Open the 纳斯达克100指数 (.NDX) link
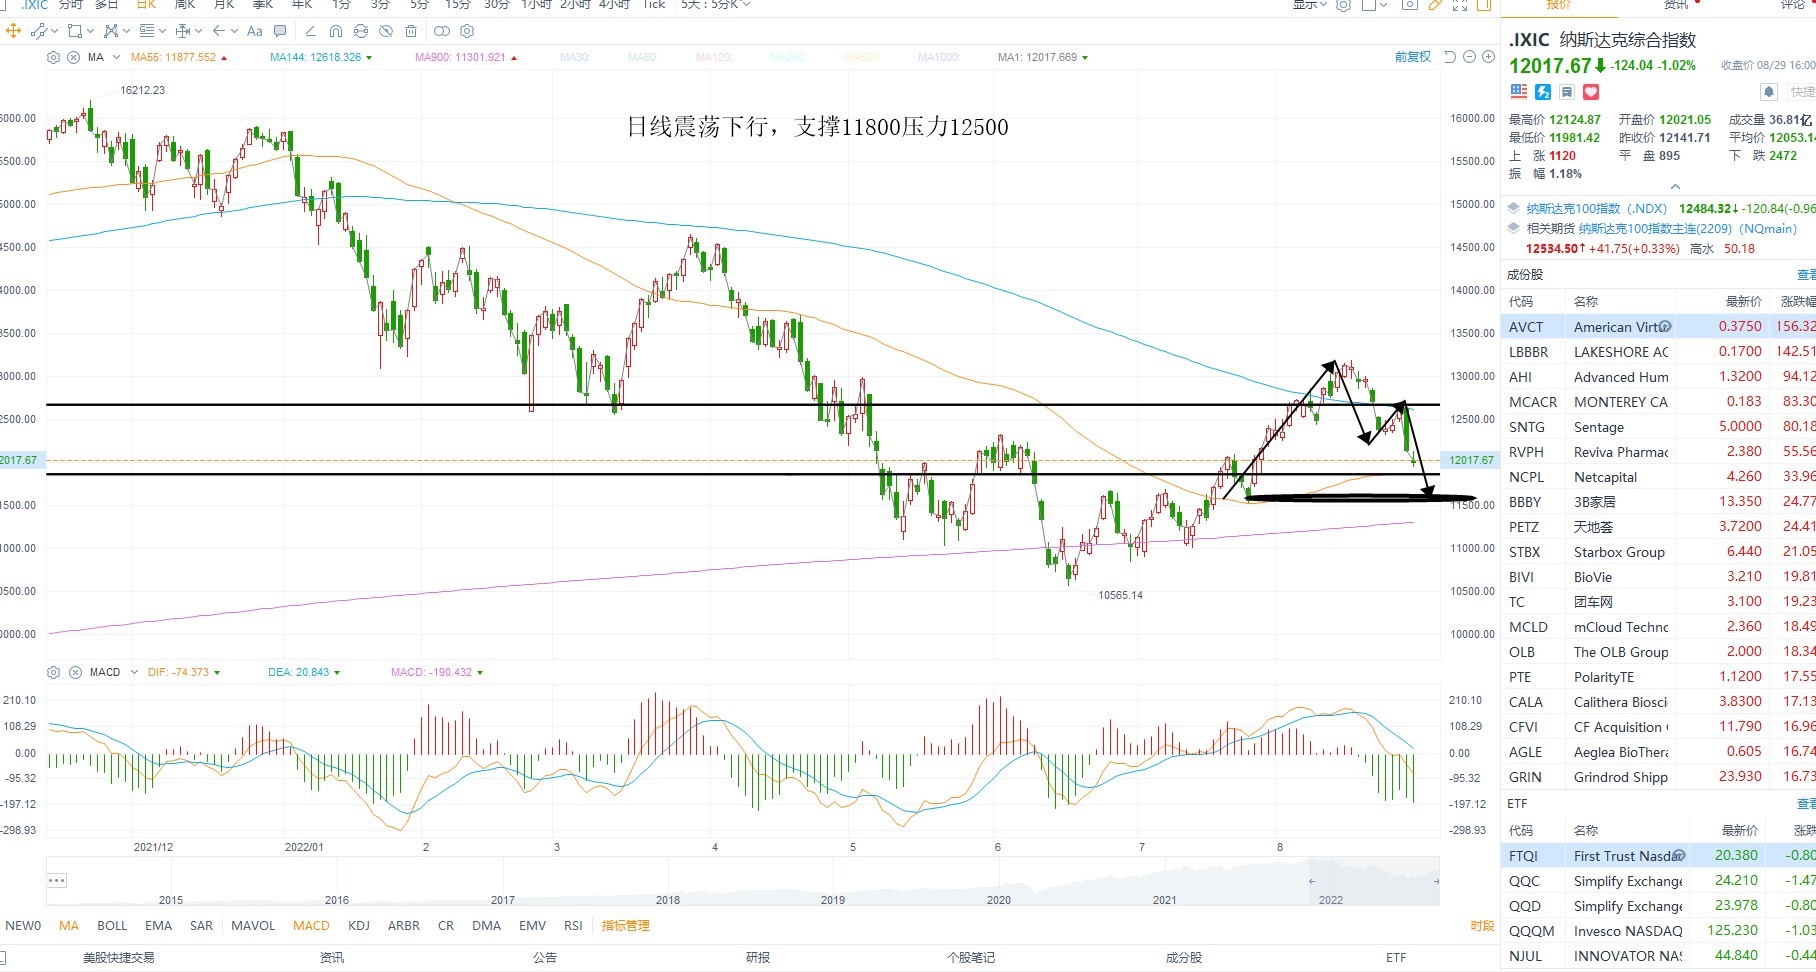 1597,208
